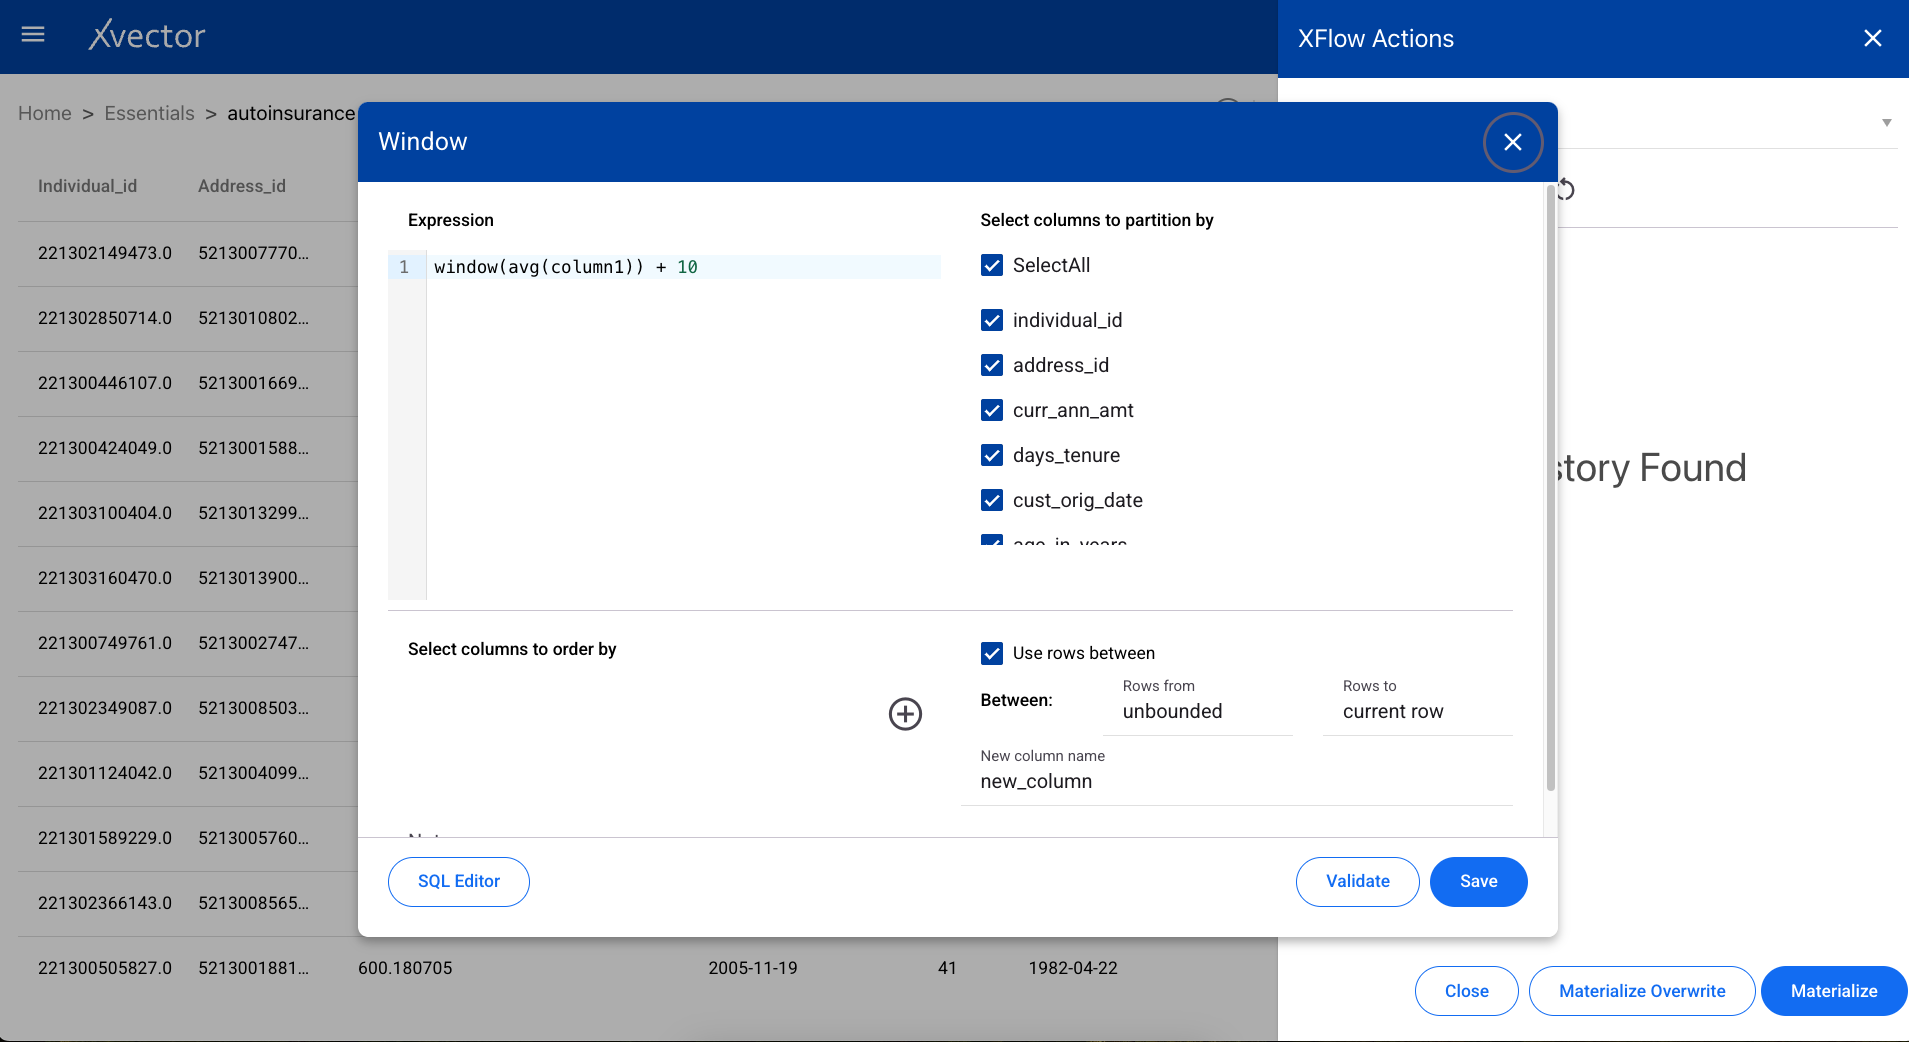Select date cell 2005-11-19
Viewport: 1909px width, 1042px height.
753,968
